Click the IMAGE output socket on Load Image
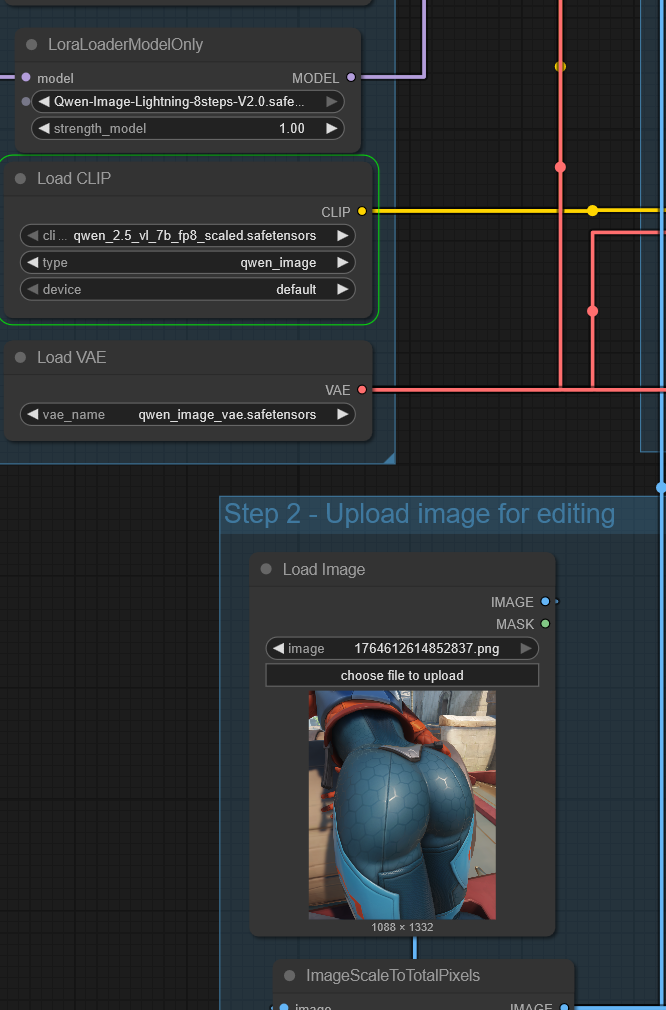This screenshot has width=666, height=1010. (546, 602)
